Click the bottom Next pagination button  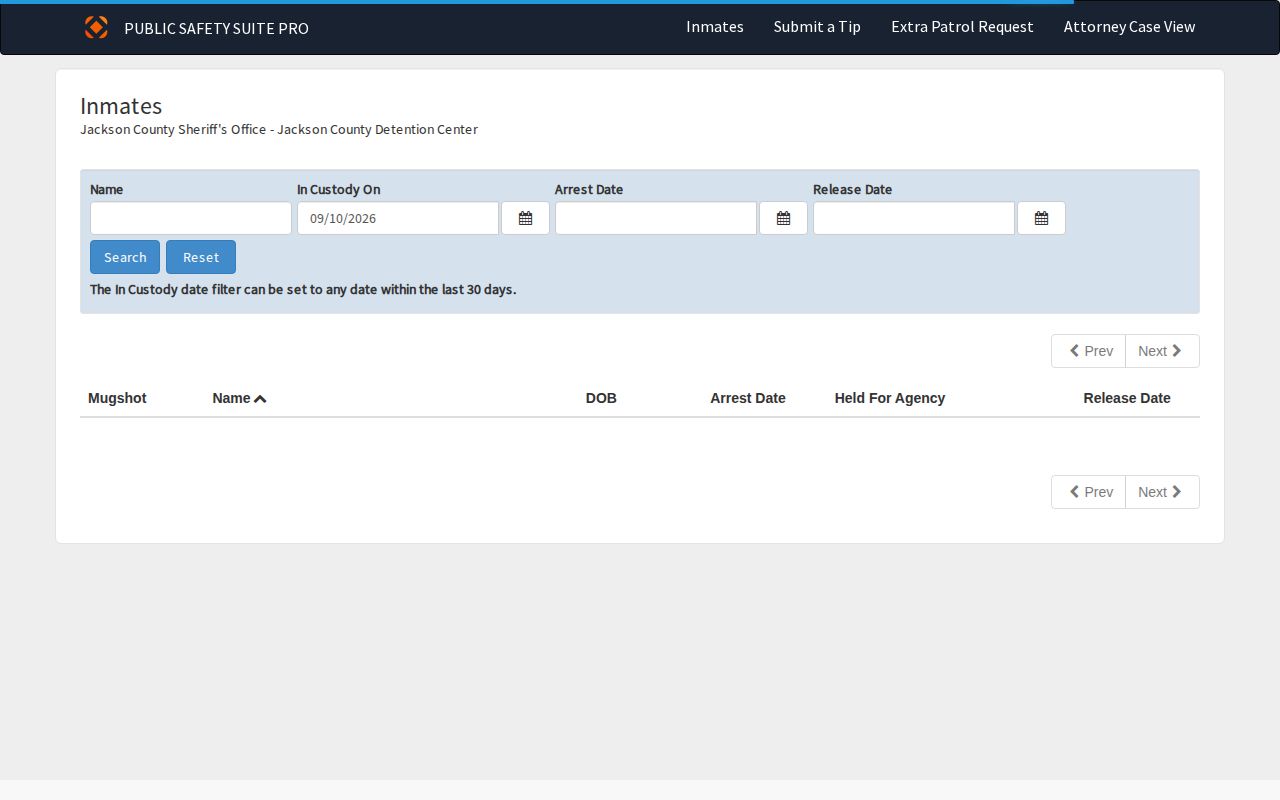click(1162, 492)
